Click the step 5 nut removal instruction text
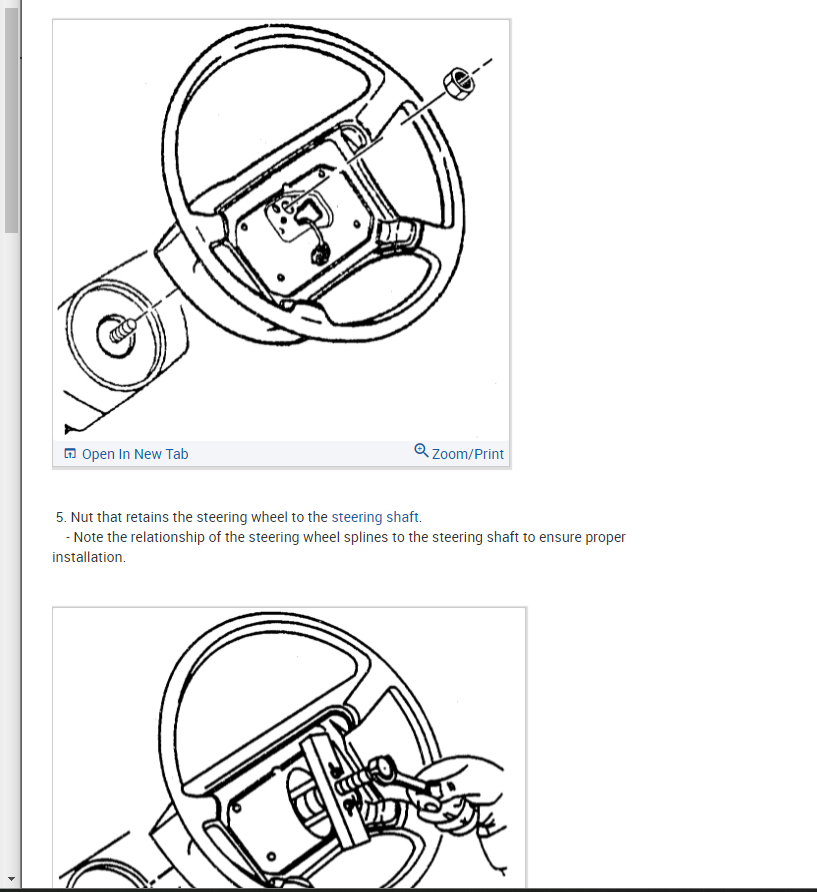Image resolution: width=817 pixels, height=892 pixels. [238, 517]
